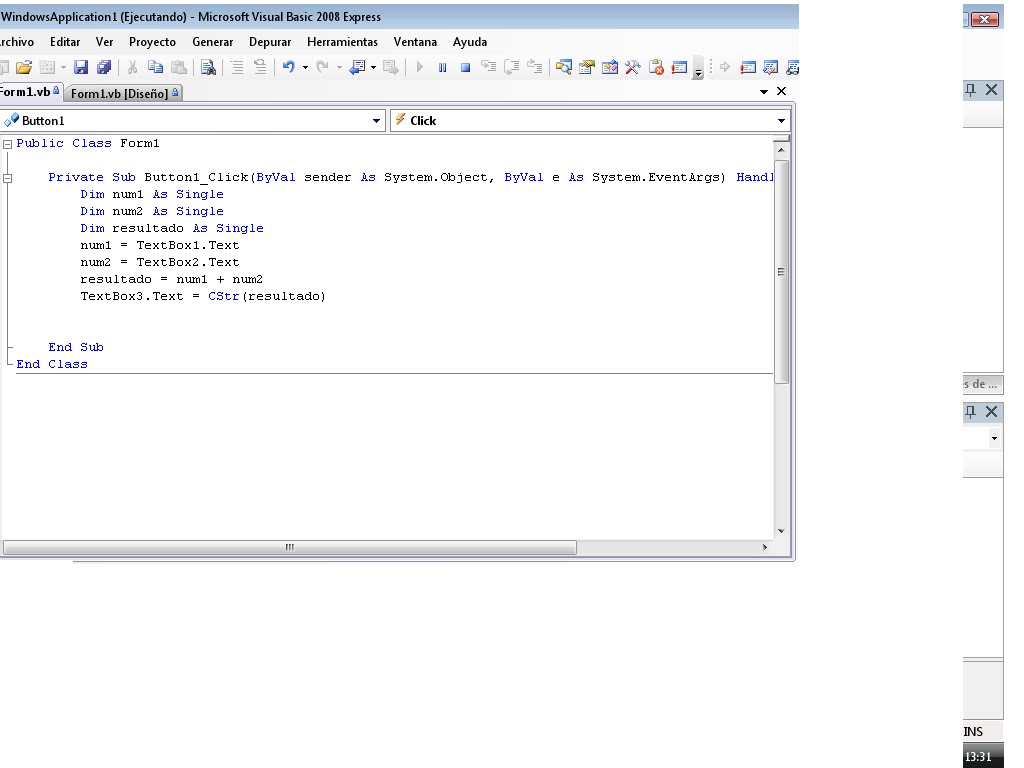Viewport: 1024px width, 768px height.
Task: Collapse the Public Class Form1 region
Action: click(x=7, y=143)
